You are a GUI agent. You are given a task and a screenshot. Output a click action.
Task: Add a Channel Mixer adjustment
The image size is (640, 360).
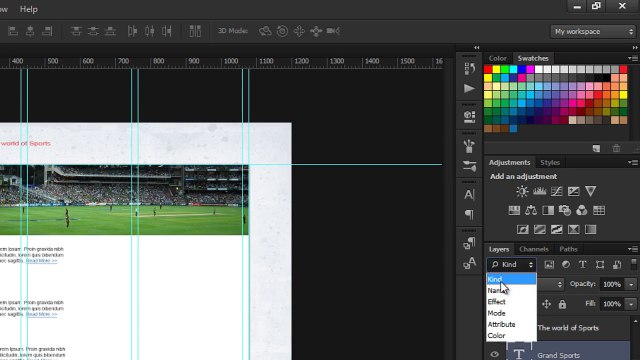[582, 211]
